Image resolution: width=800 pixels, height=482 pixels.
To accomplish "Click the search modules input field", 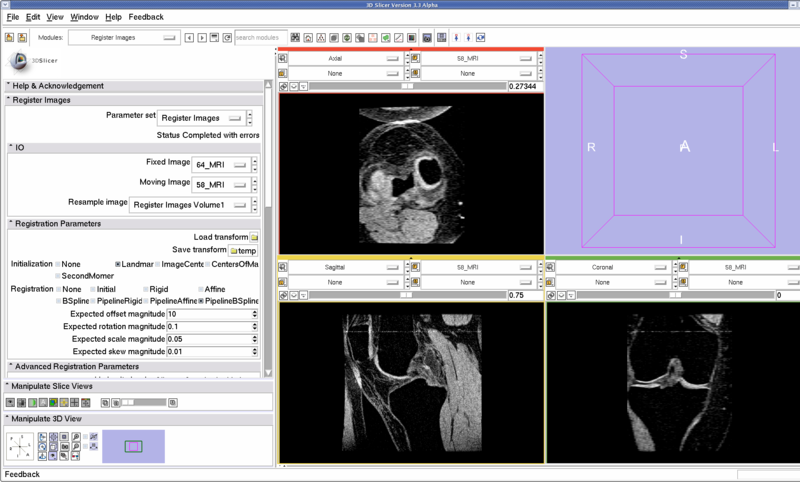I will [x=260, y=38].
